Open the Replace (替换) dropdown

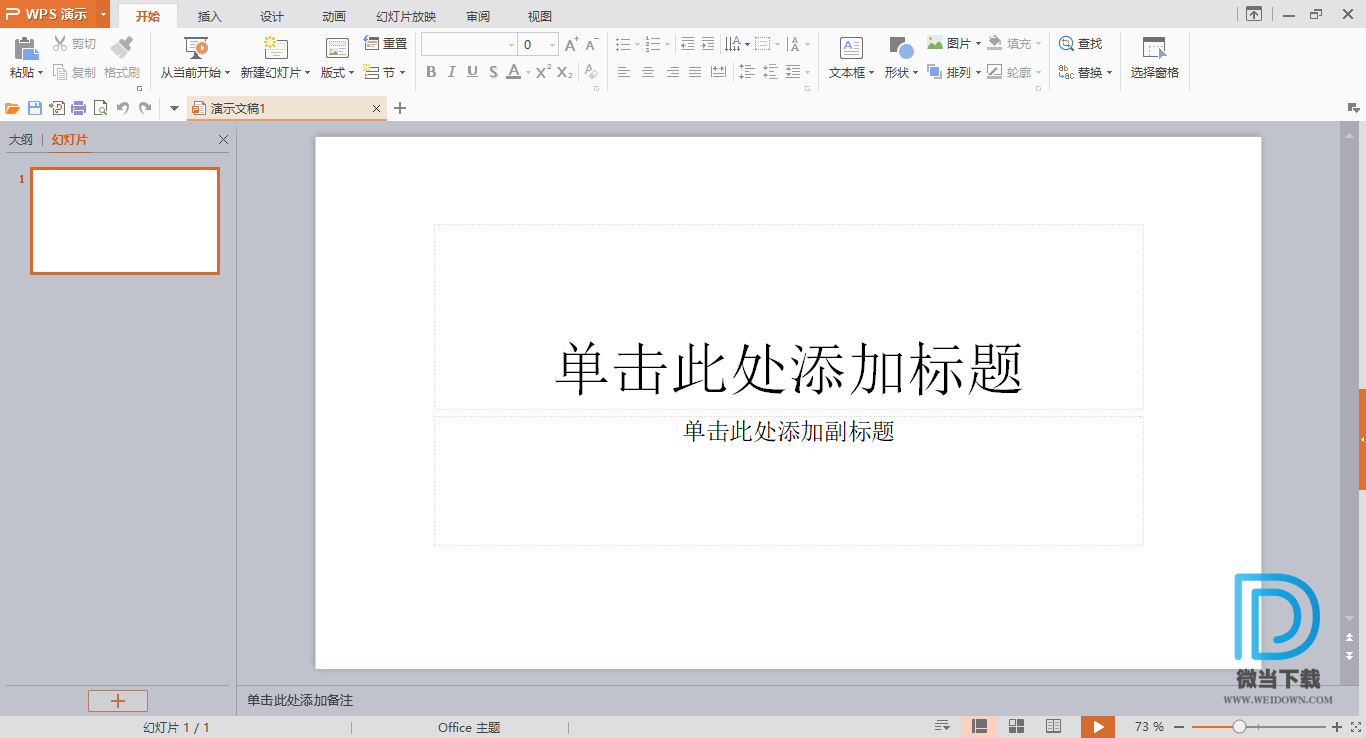click(1085, 72)
